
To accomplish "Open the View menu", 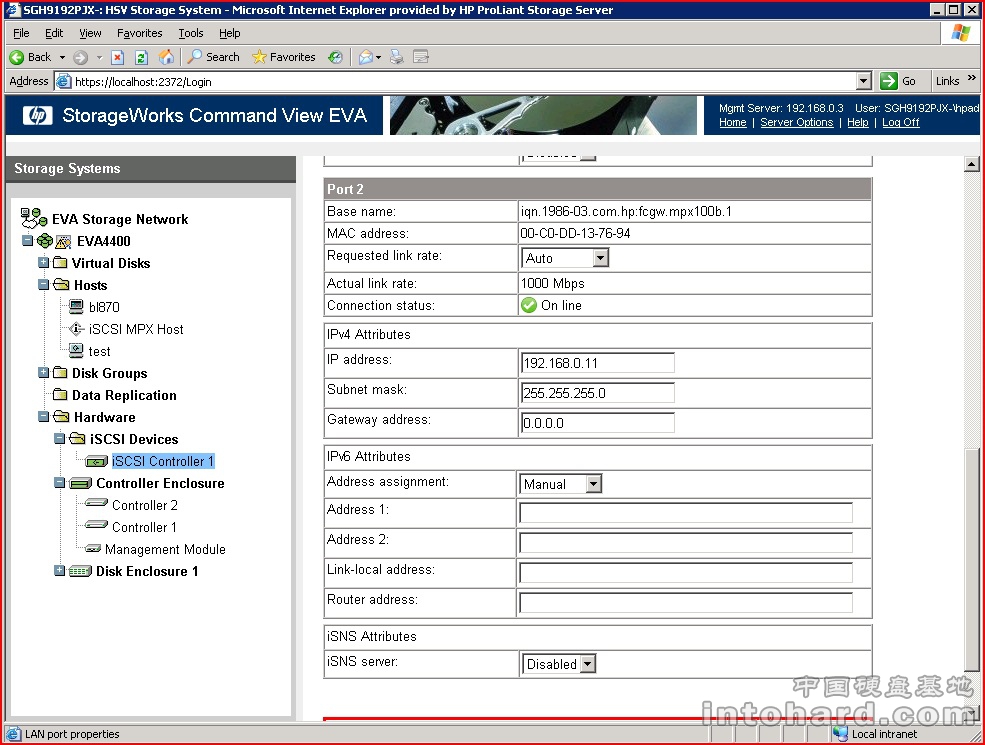I will point(90,33).
